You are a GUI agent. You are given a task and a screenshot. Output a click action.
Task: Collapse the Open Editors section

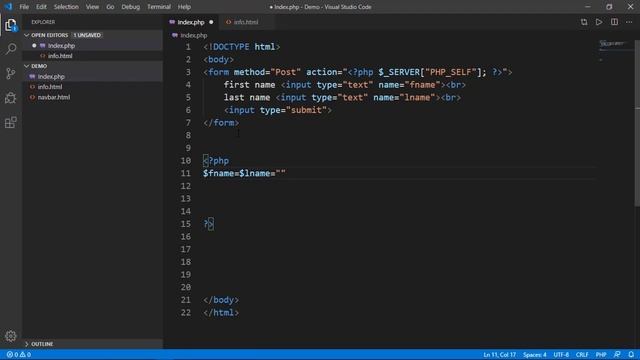27,35
